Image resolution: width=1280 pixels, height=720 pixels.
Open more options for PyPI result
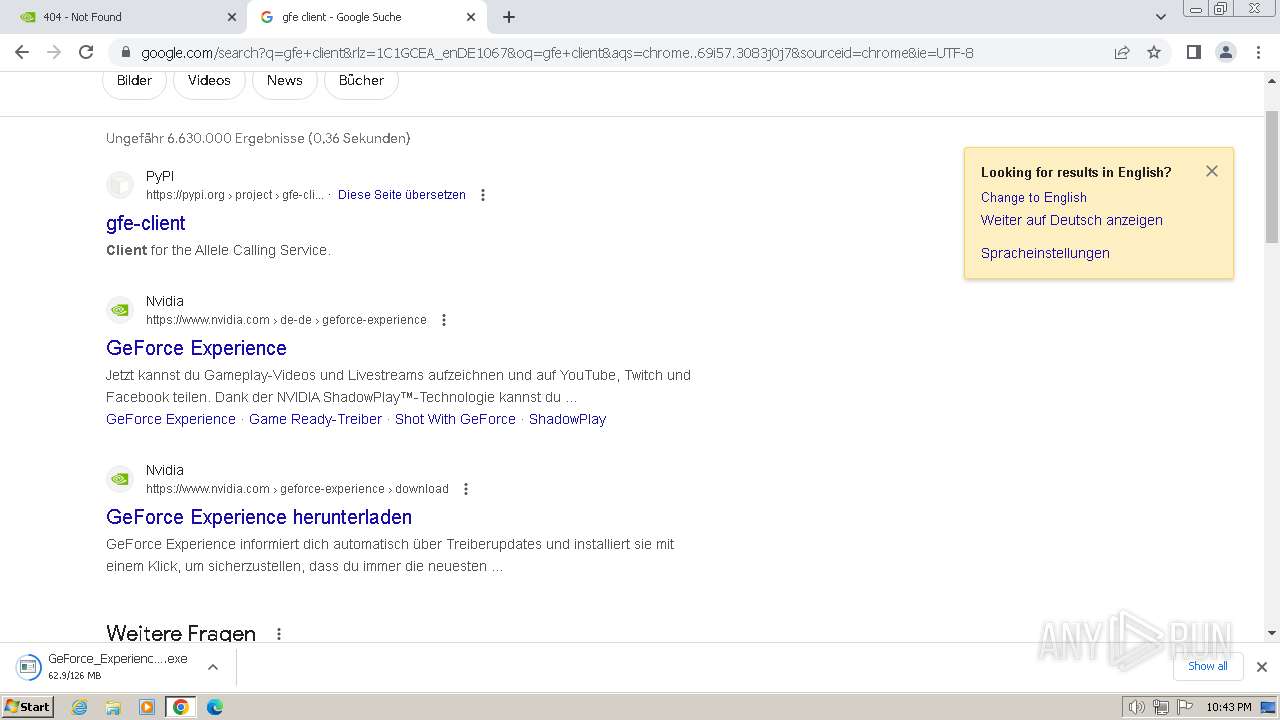[x=483, y=195]
